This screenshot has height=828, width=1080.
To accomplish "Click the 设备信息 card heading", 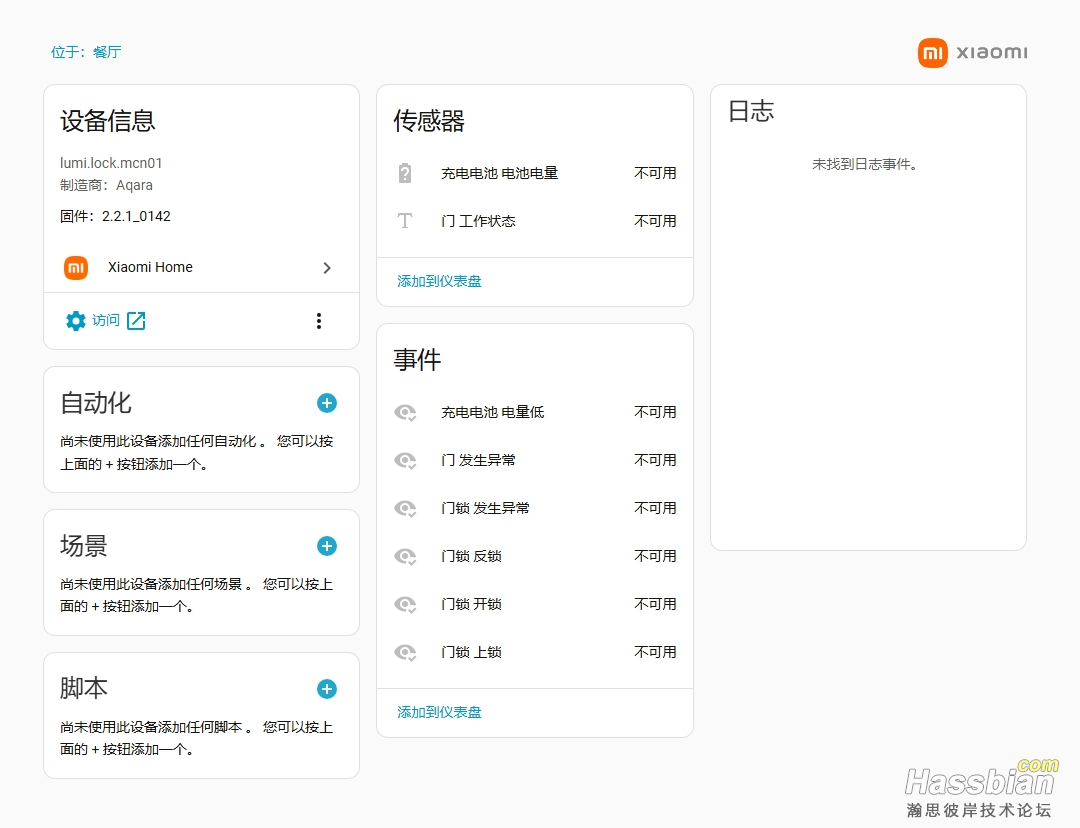I will point(108,121).
